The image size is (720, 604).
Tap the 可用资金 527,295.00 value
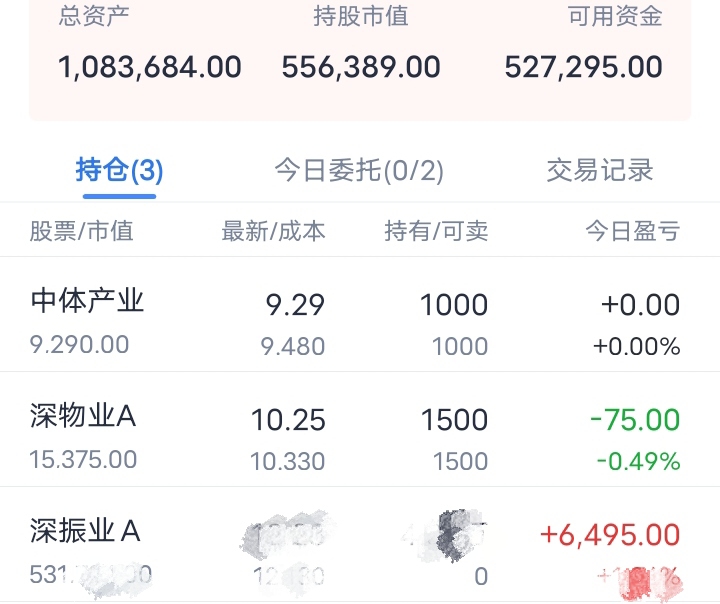583,67
